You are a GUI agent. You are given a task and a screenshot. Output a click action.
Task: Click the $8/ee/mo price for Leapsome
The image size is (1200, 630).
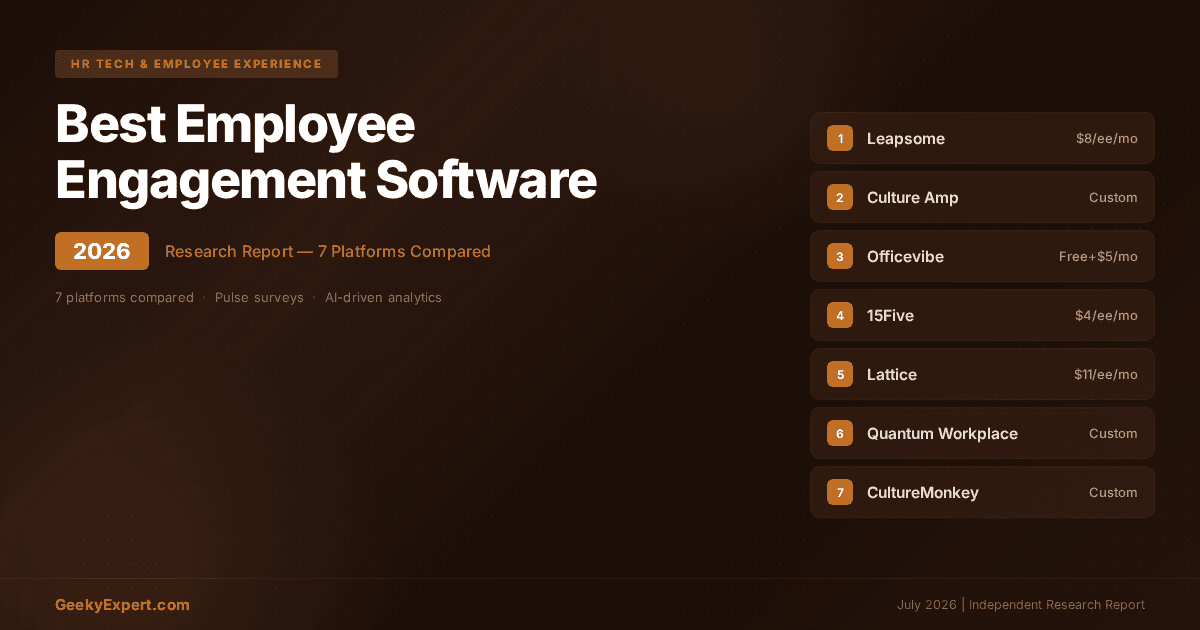1106,138
